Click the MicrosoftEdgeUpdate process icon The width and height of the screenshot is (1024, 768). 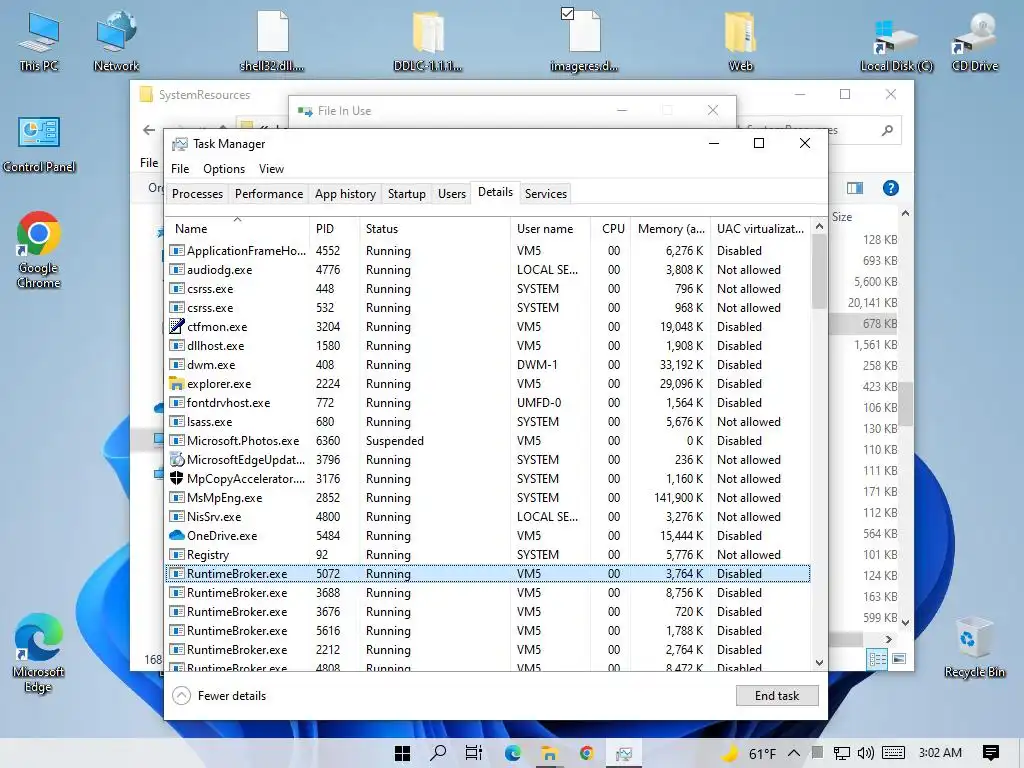tap(176, 459)
